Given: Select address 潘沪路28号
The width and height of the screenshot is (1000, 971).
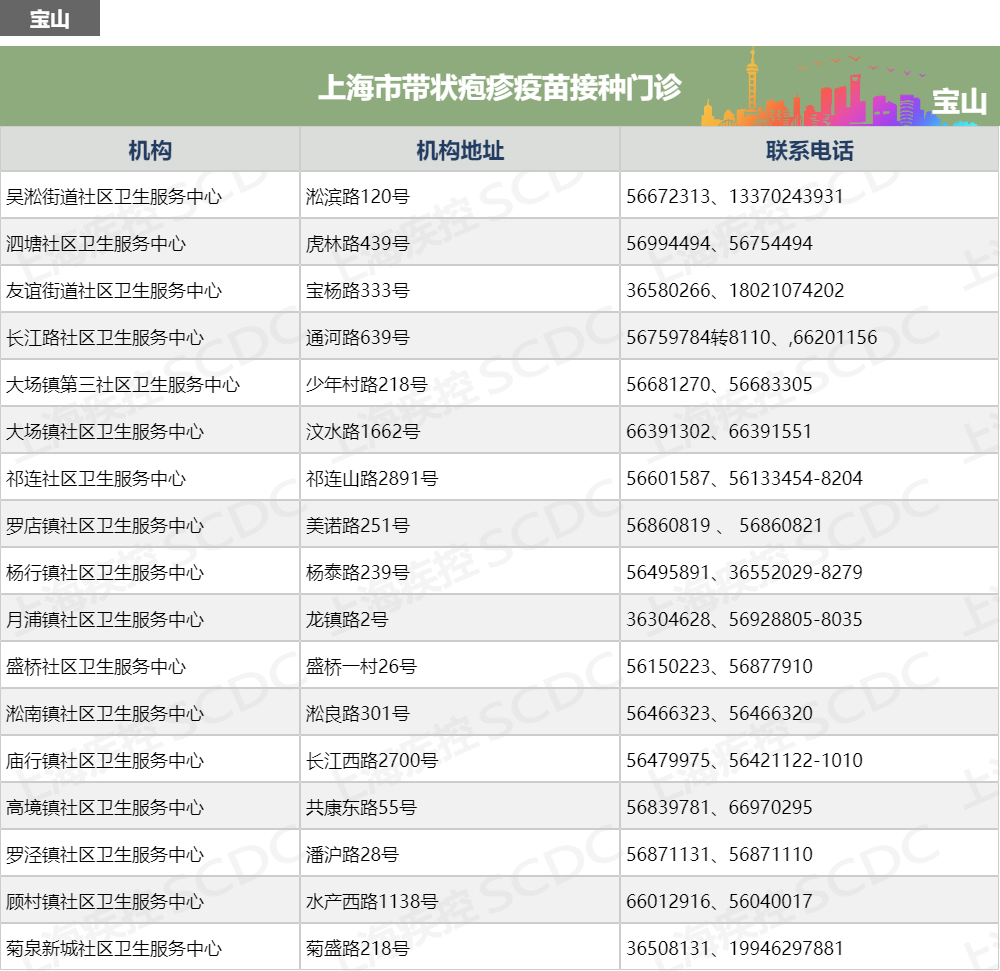Looking at the screenshot, I should click(352, 855).
